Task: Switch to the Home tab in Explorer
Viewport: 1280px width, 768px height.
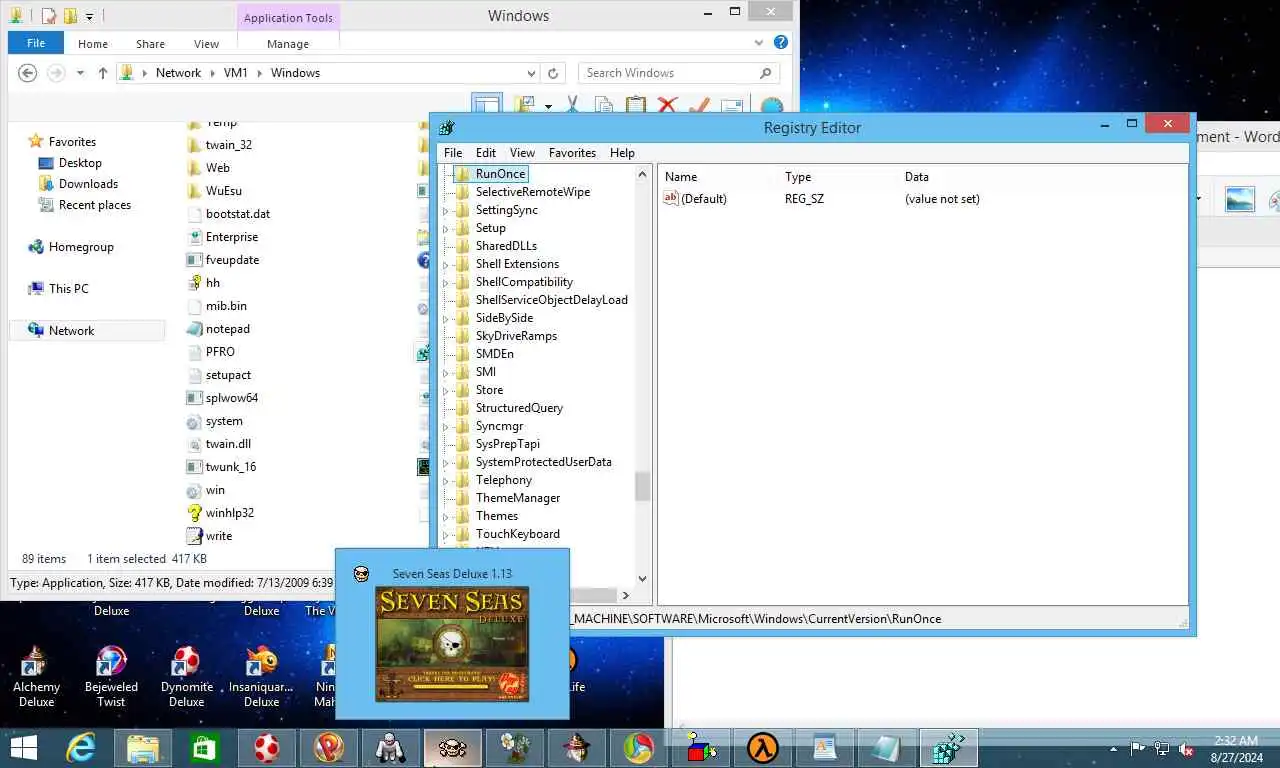Action: 93,44
